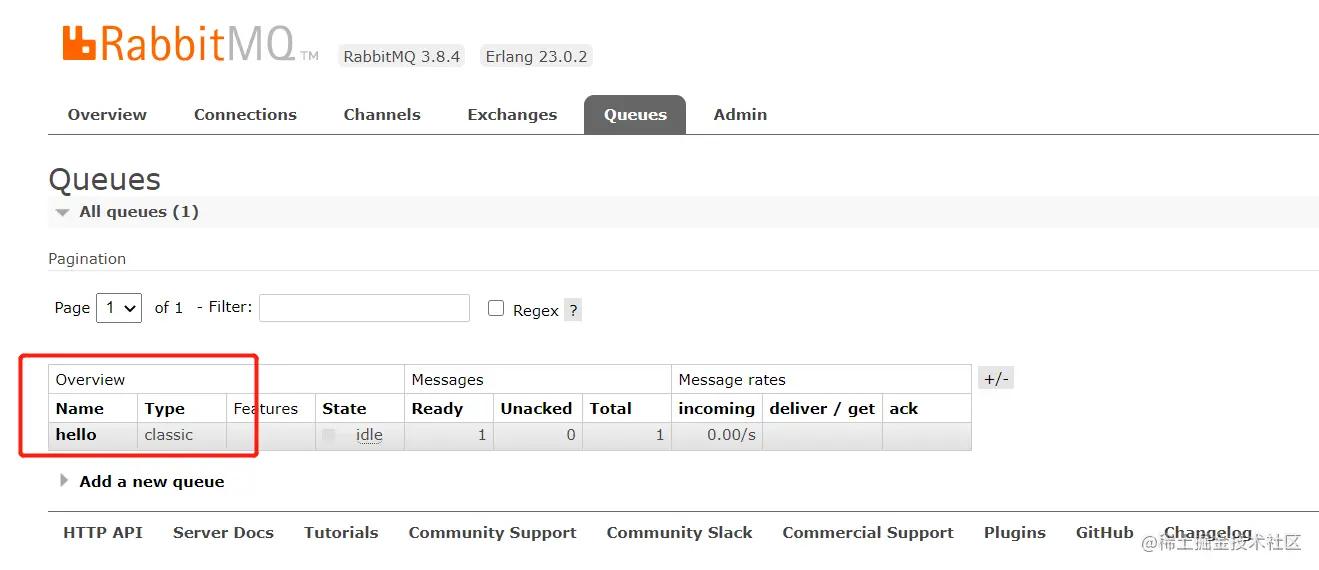1319x570 pixels.
Task: Open the Overview tab
Action: pos(107,114)
